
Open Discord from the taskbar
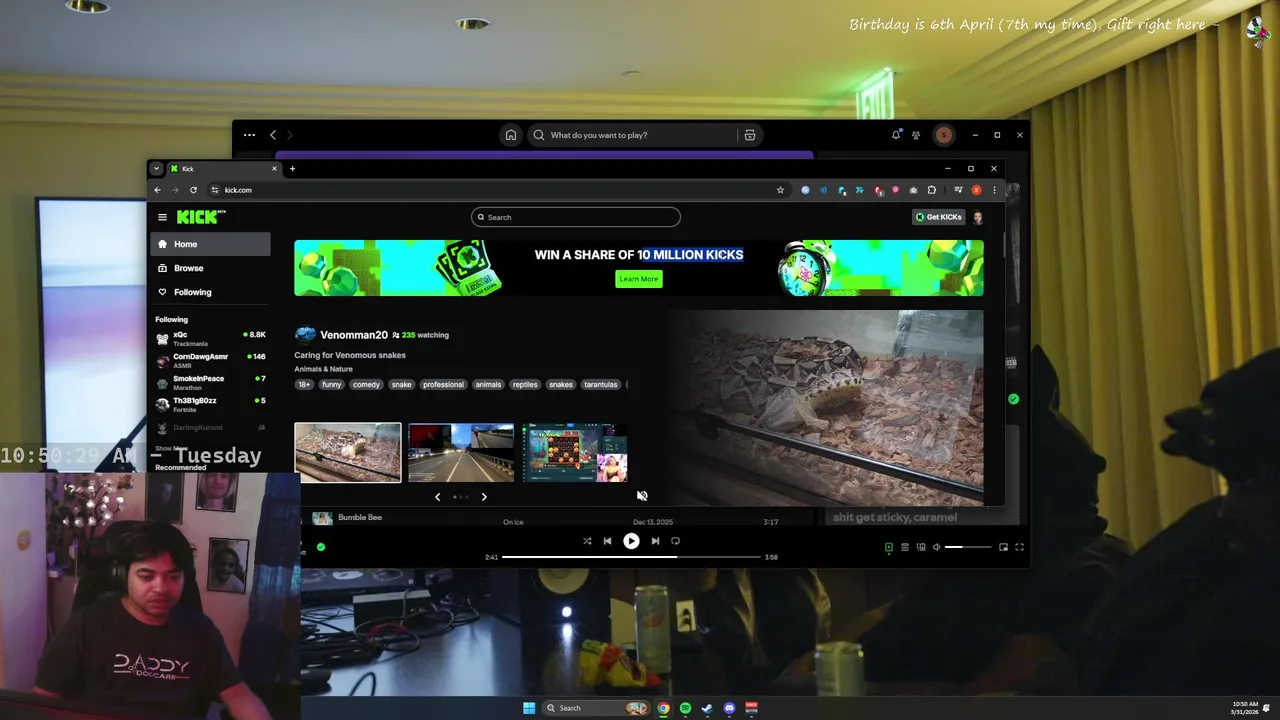[x=729, y=708]
